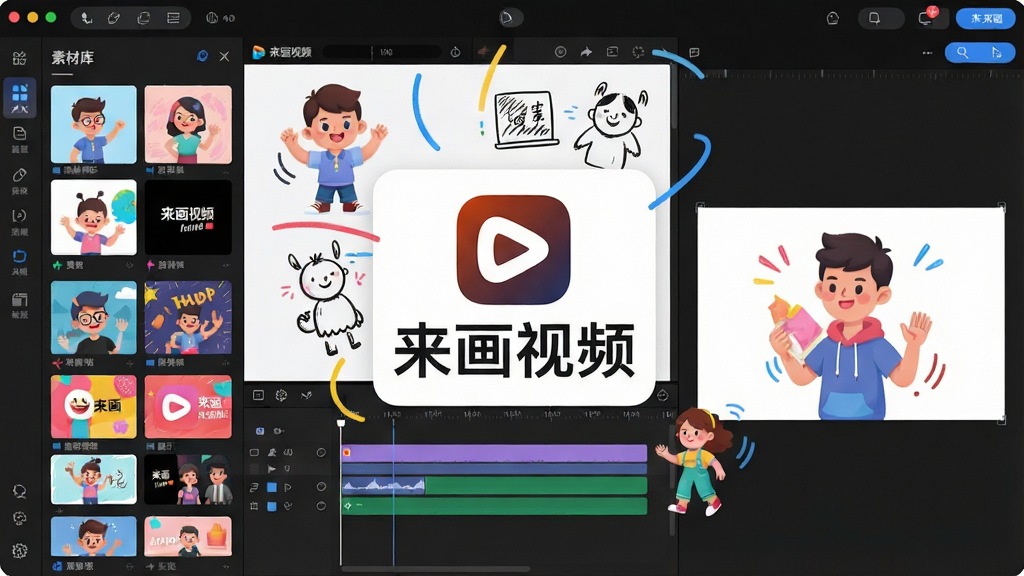Toggle the circle switch on waveform track row
1024x576 pixels.
tap(321, 487)
